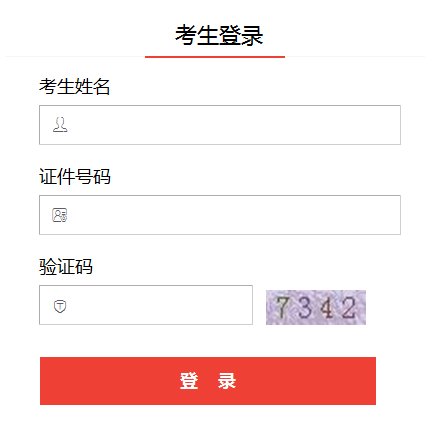
Task: Click the digit 4 in captcha image
Action: (326, 307)
